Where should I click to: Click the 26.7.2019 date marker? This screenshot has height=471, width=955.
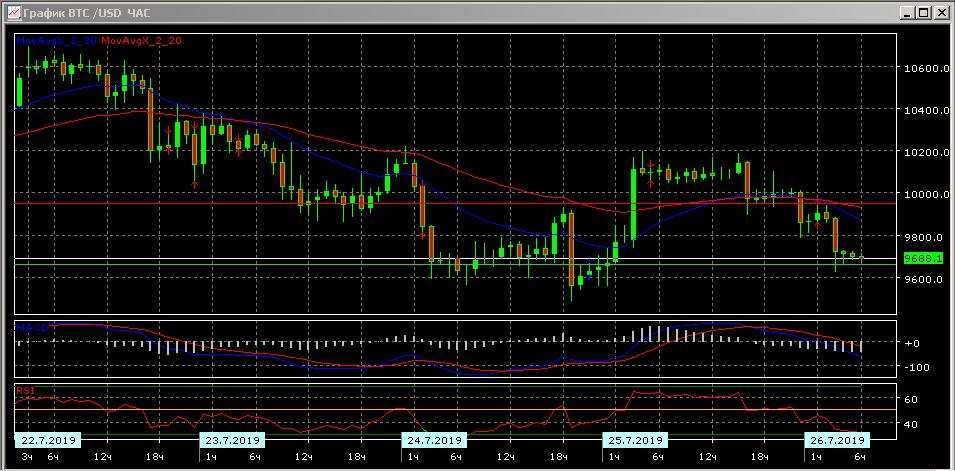click(836, 440)
